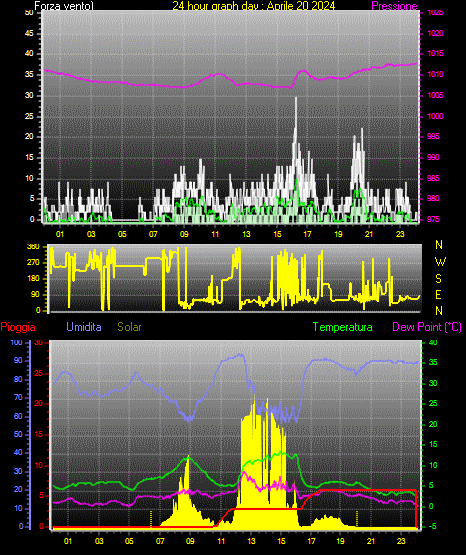
Task: Click the compass letter E beside direction graph
Action: click(x=438, y=294)
